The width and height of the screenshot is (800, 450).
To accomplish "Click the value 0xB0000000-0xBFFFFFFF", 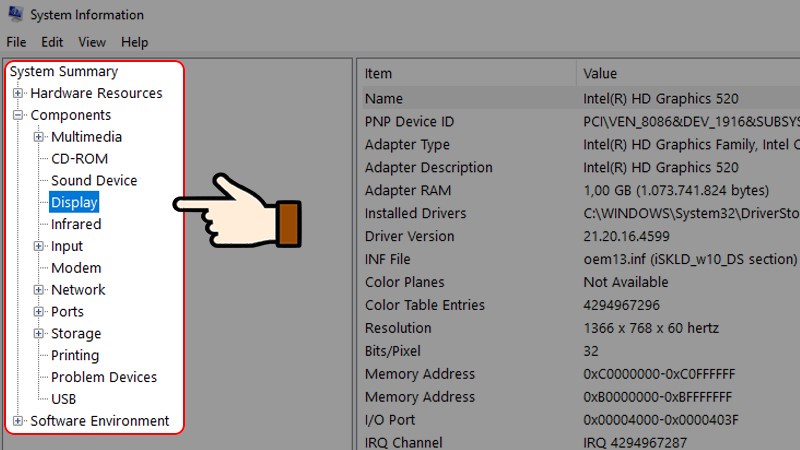I will coord(658,397).
